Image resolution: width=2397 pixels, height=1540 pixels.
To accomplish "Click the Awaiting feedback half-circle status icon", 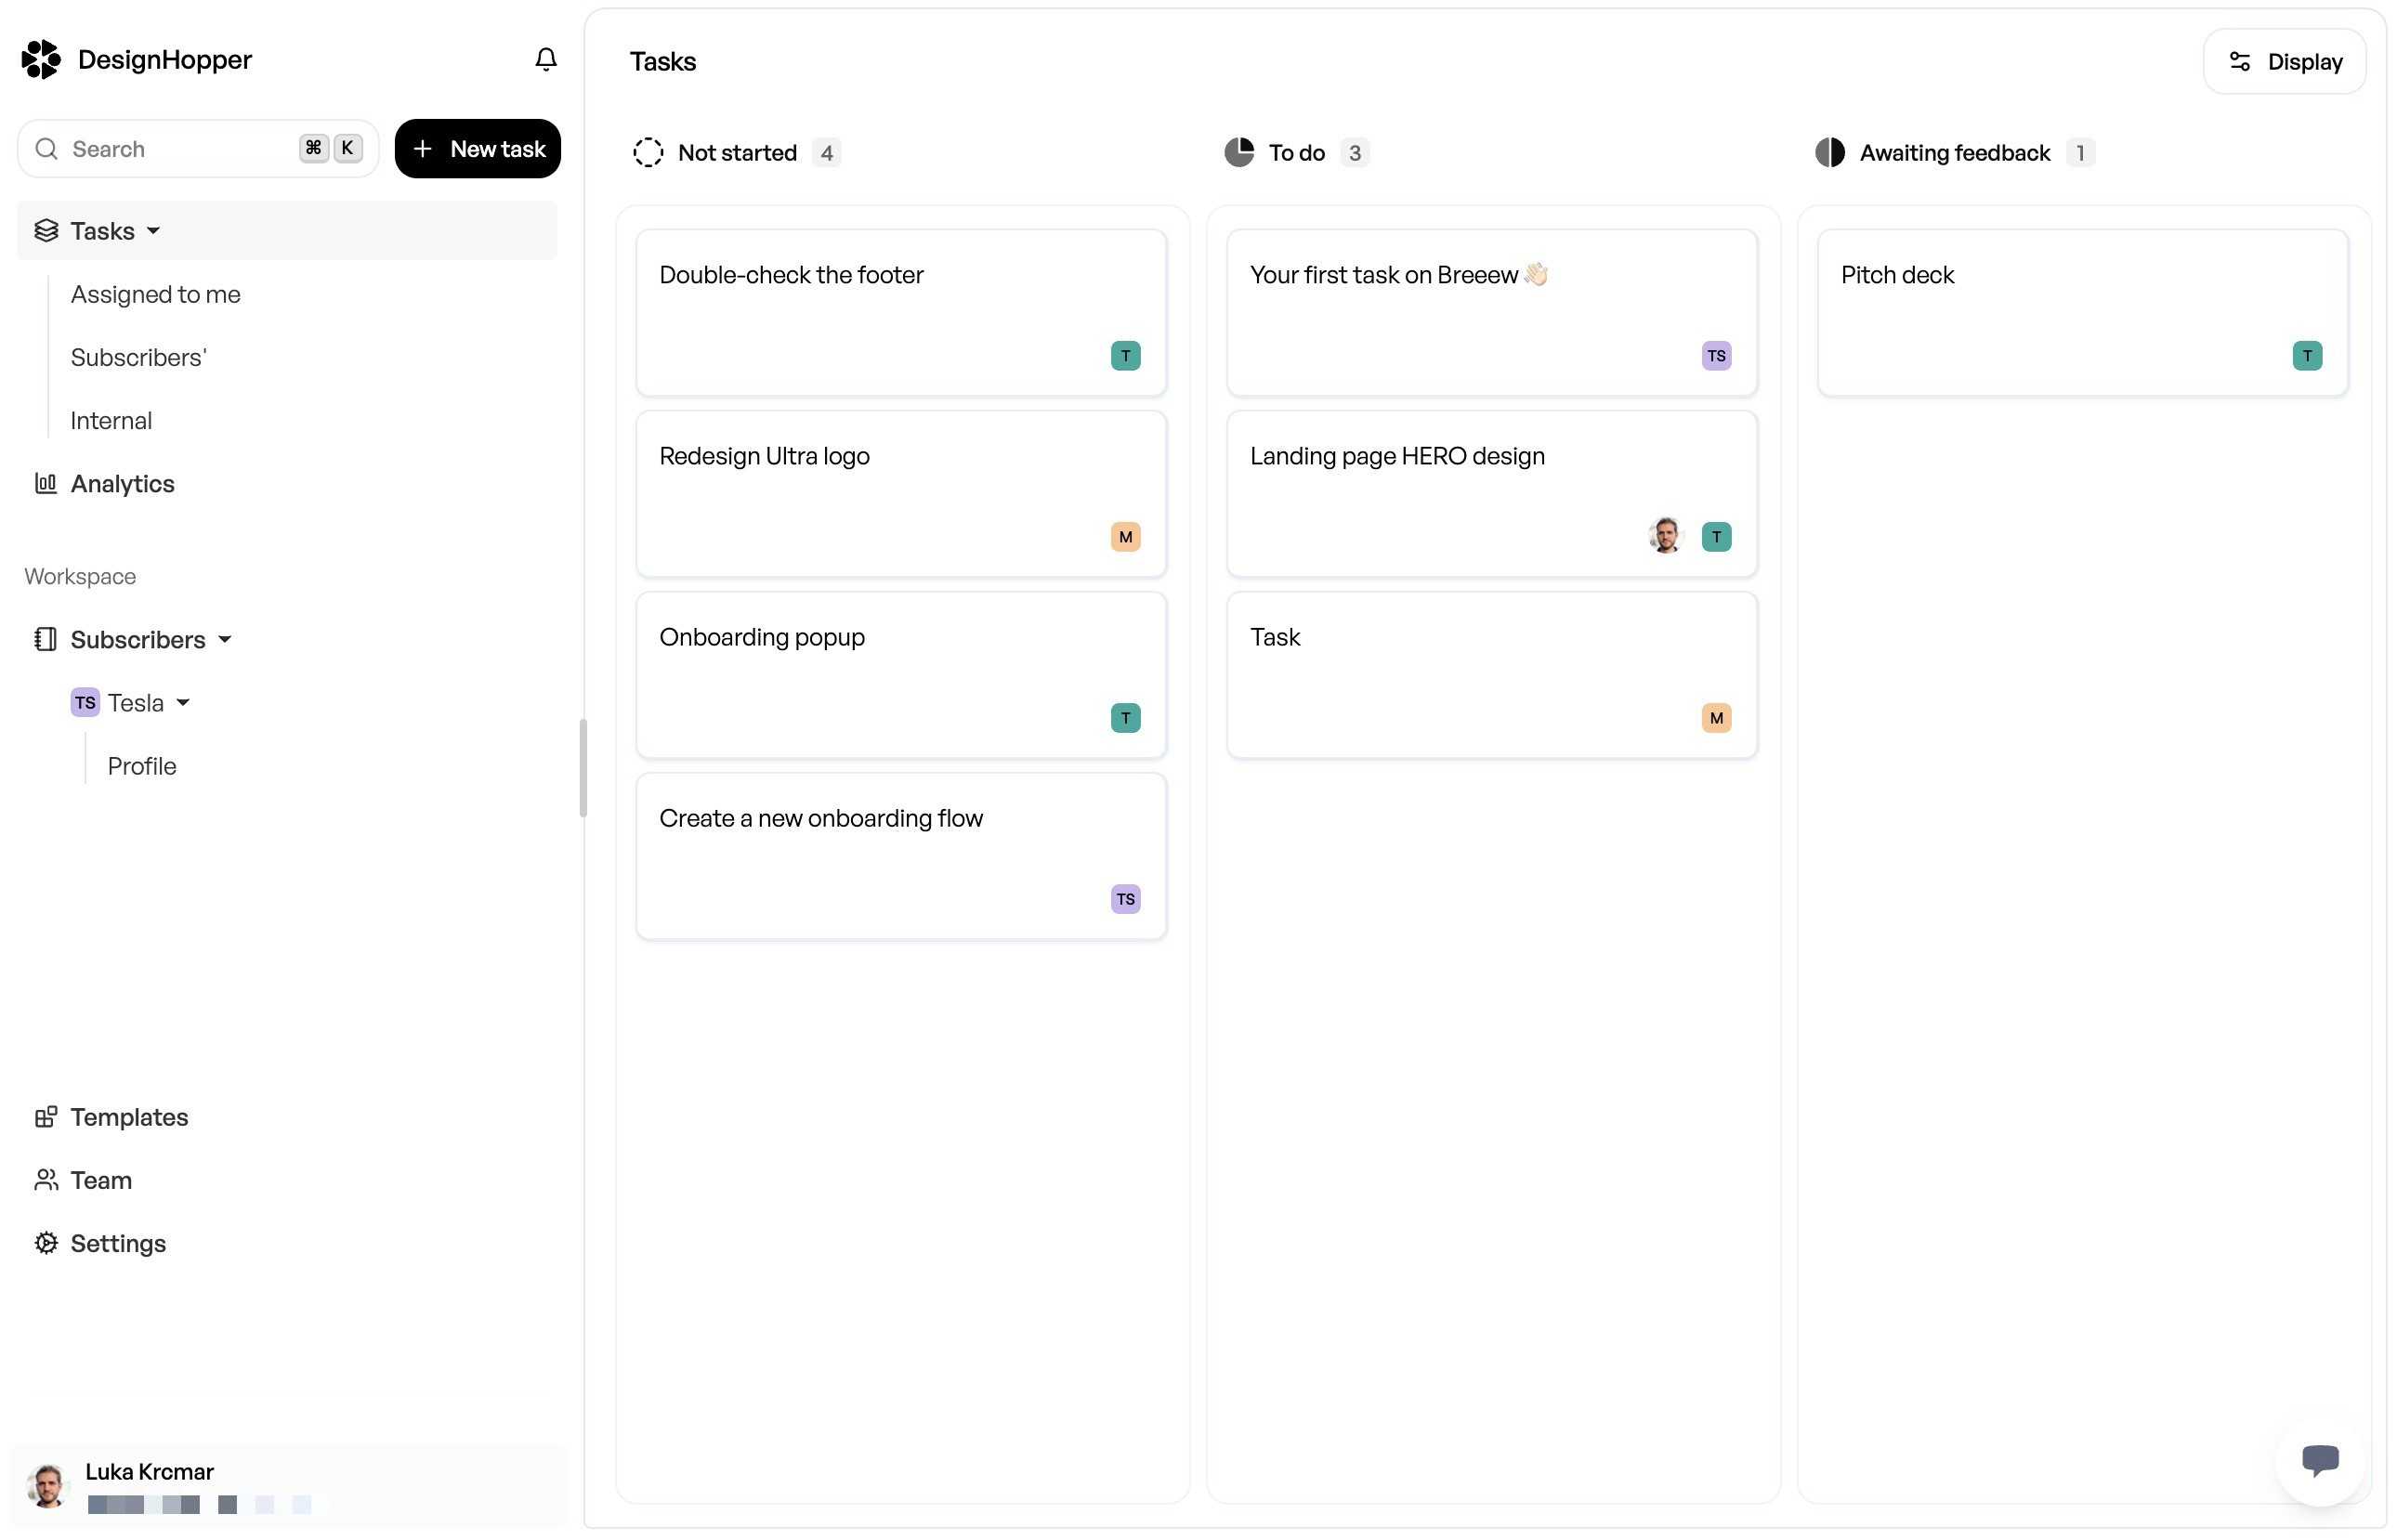I will (1829, 153).
